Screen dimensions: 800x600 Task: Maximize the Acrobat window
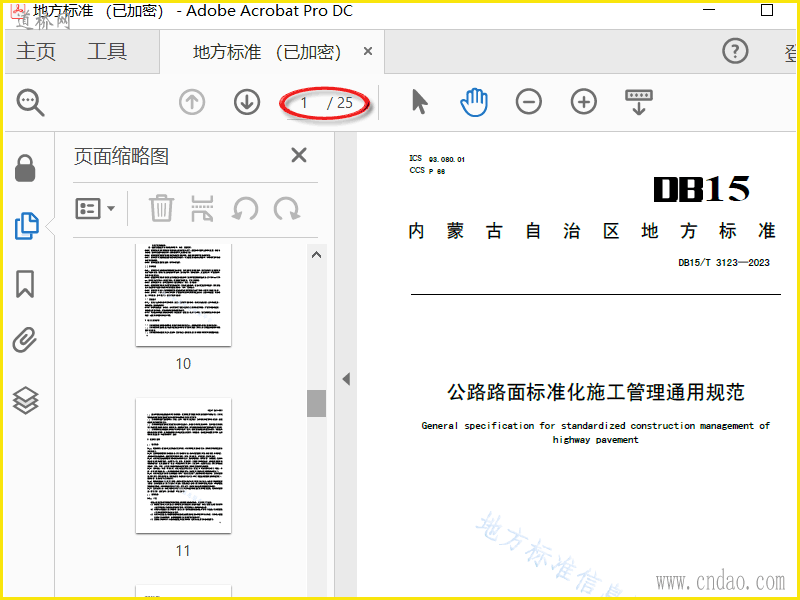pyautogui.click(x=767, y=10)
